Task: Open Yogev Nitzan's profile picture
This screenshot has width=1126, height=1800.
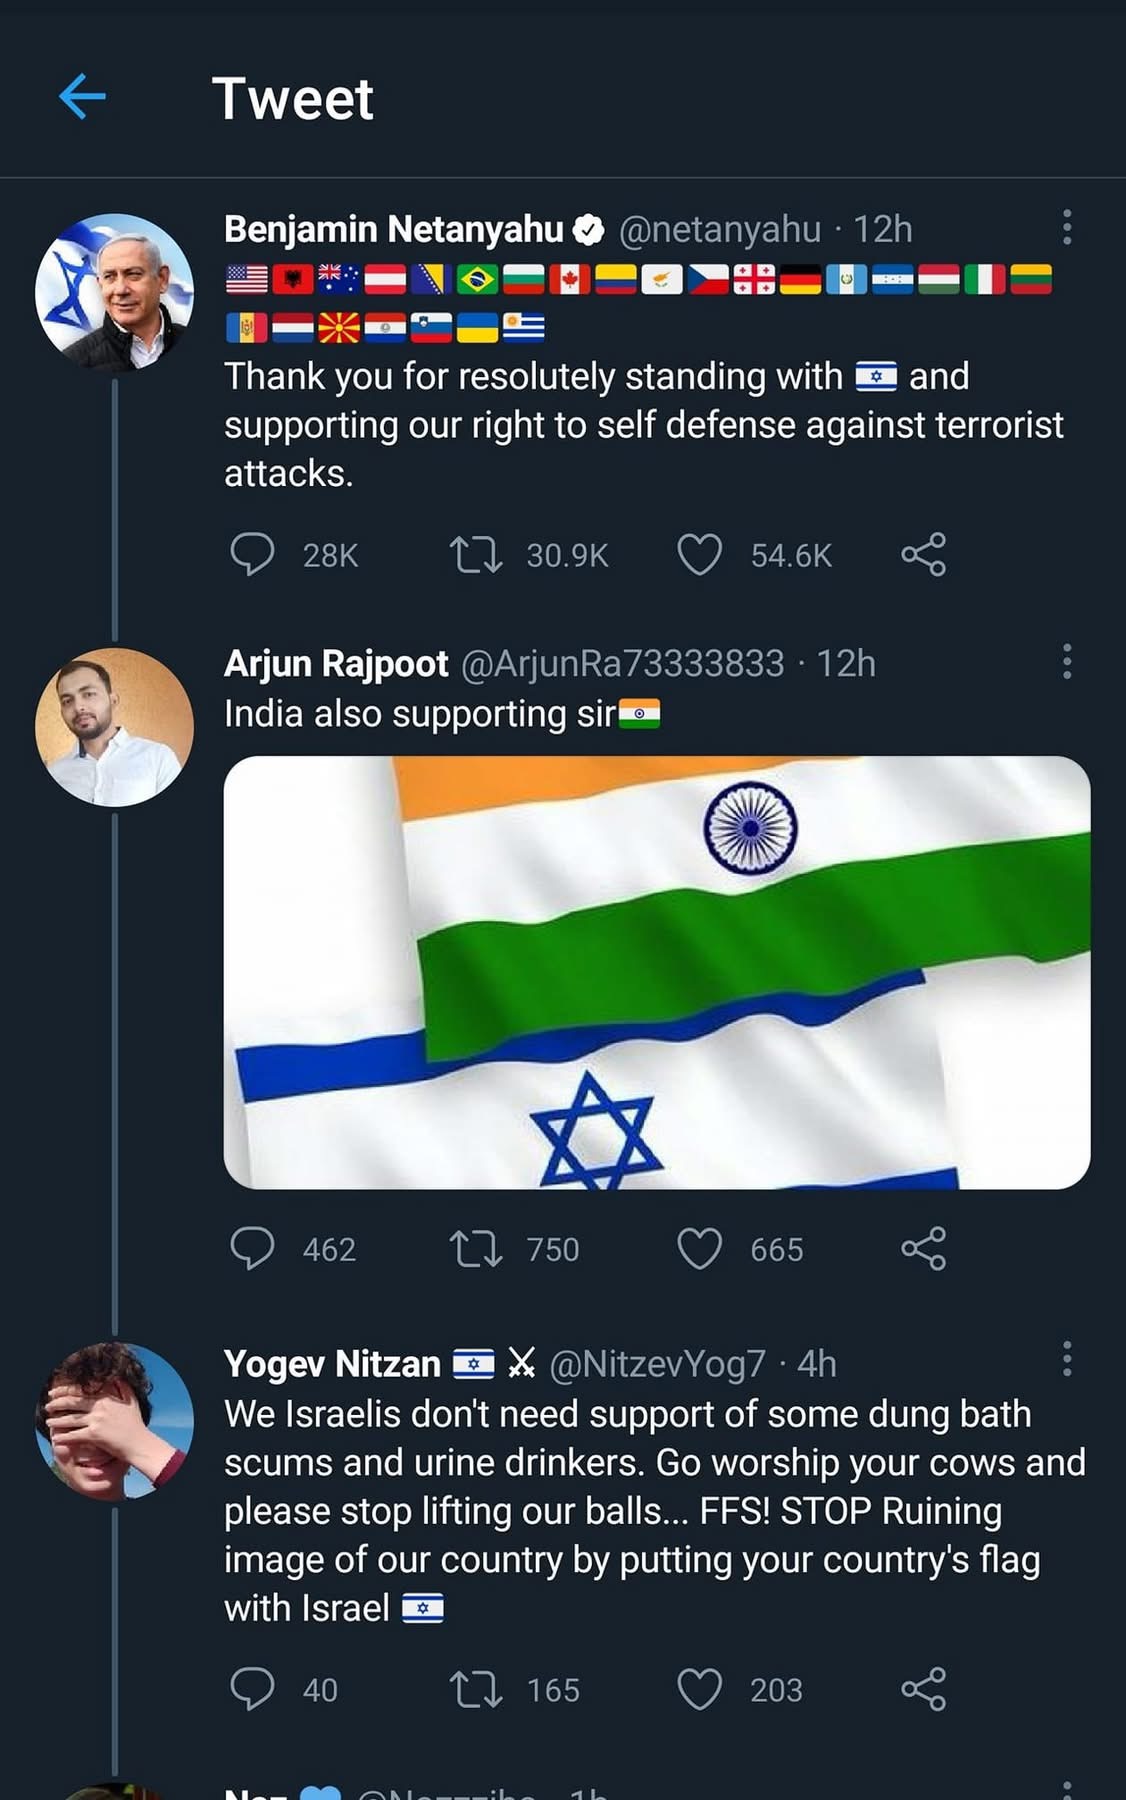Action: coord(114,1421)
